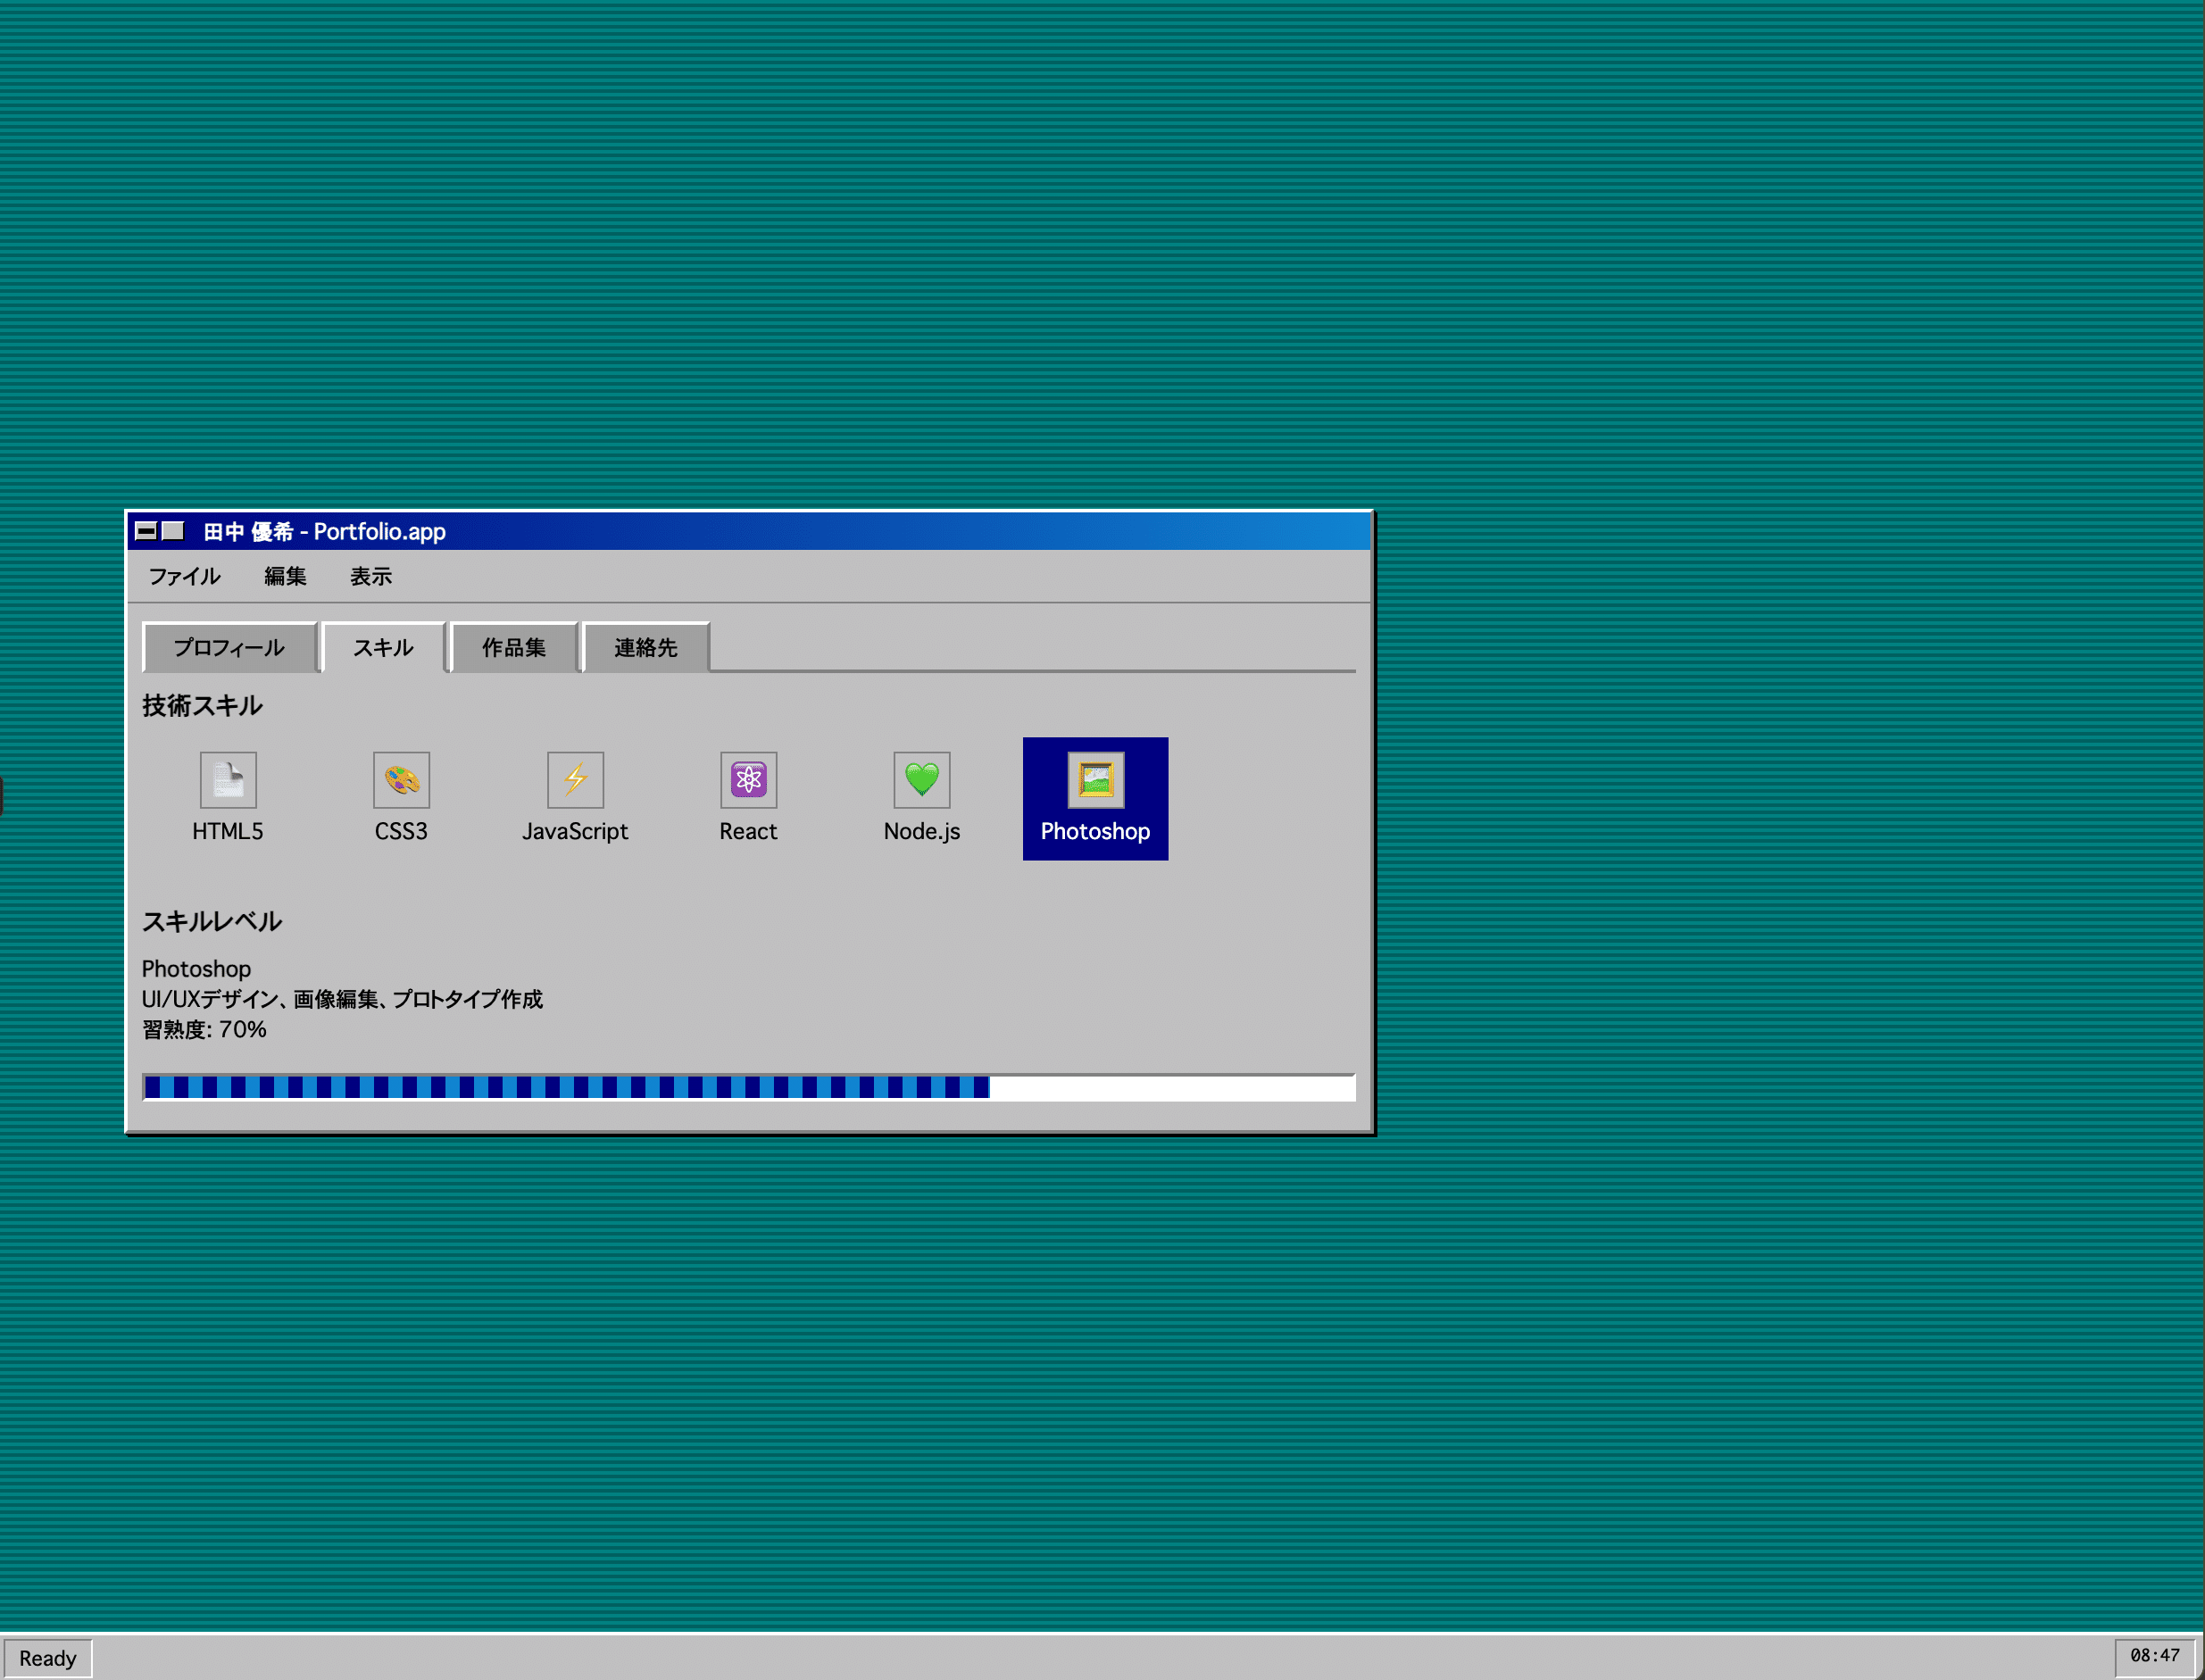Image resolution: width=2205 pixels, height=1680 pixels.
Task: Click the window system menu button
Action: pyautogui.click(x=146, y=531)
